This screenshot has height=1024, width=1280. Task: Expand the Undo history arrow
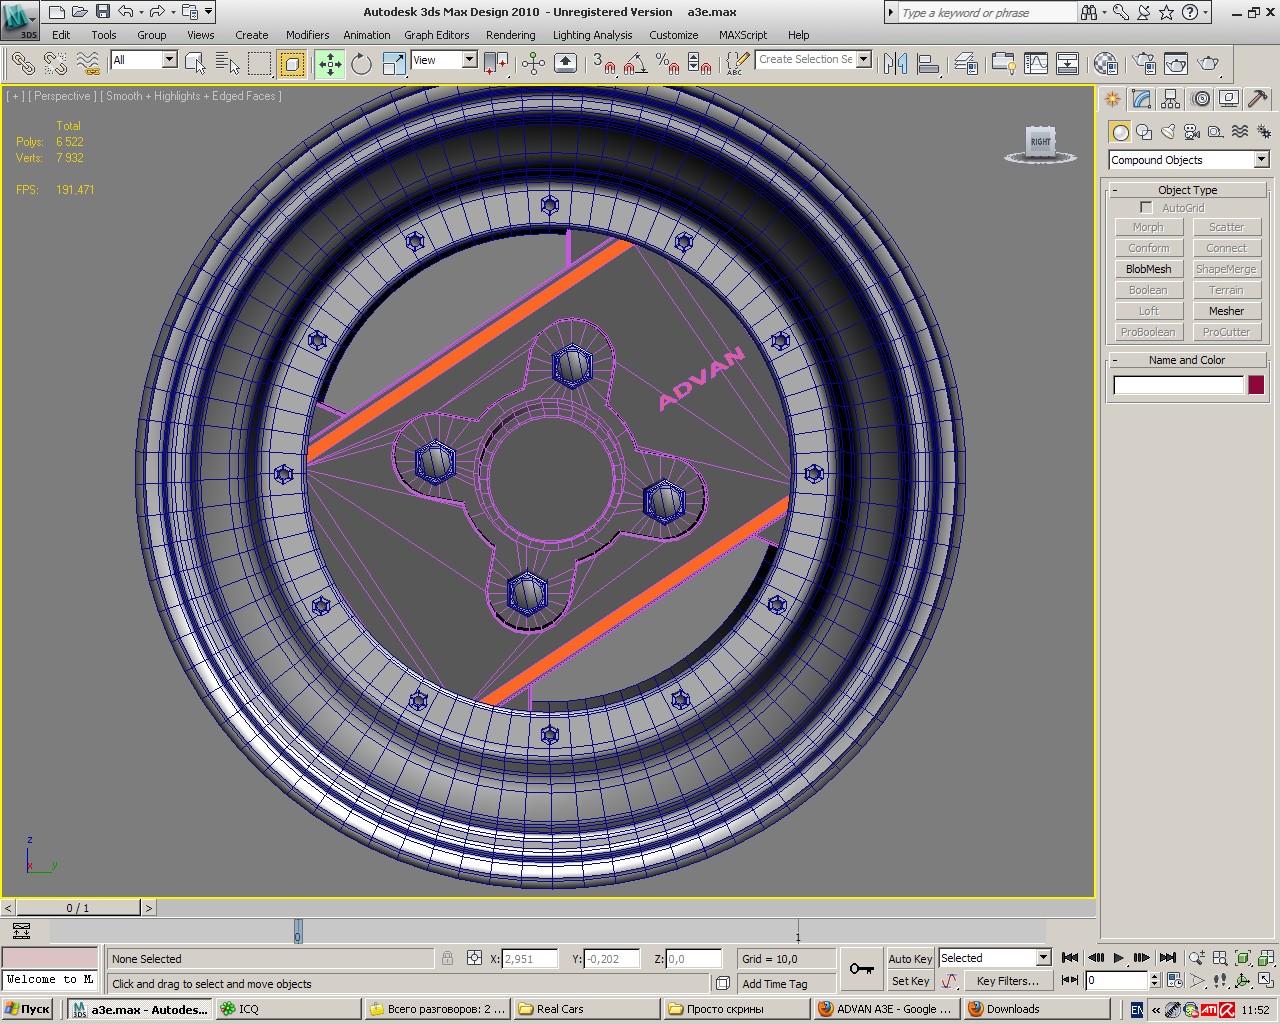pyautogui.click(x=141, y=12)
